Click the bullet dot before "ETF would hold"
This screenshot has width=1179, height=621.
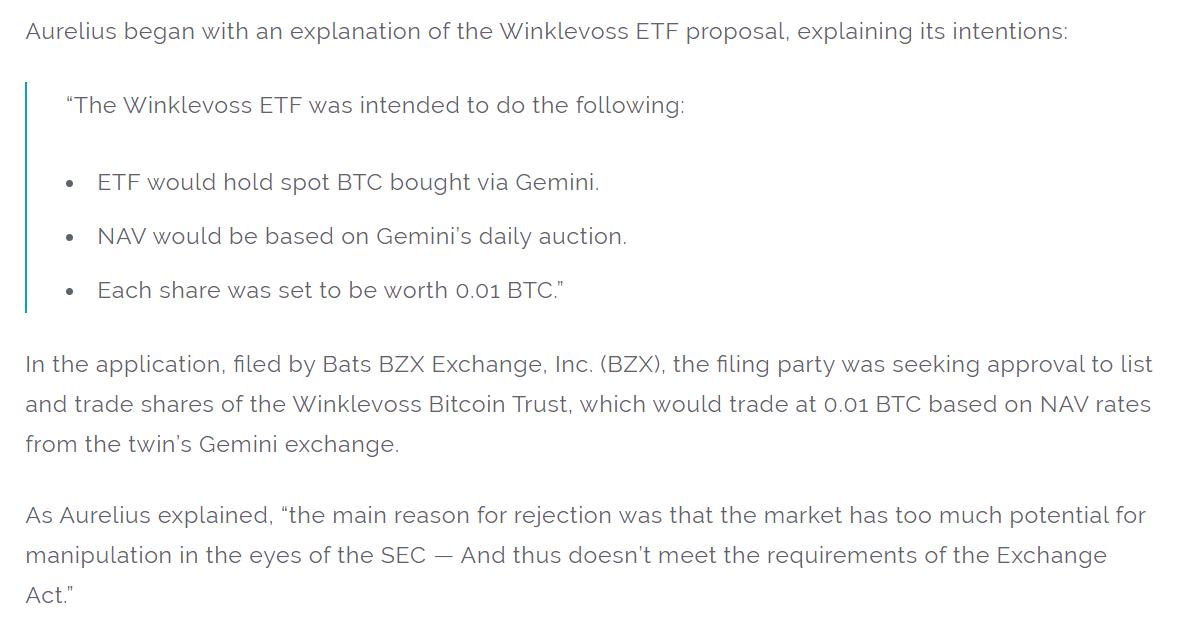(x=69, y=184)
